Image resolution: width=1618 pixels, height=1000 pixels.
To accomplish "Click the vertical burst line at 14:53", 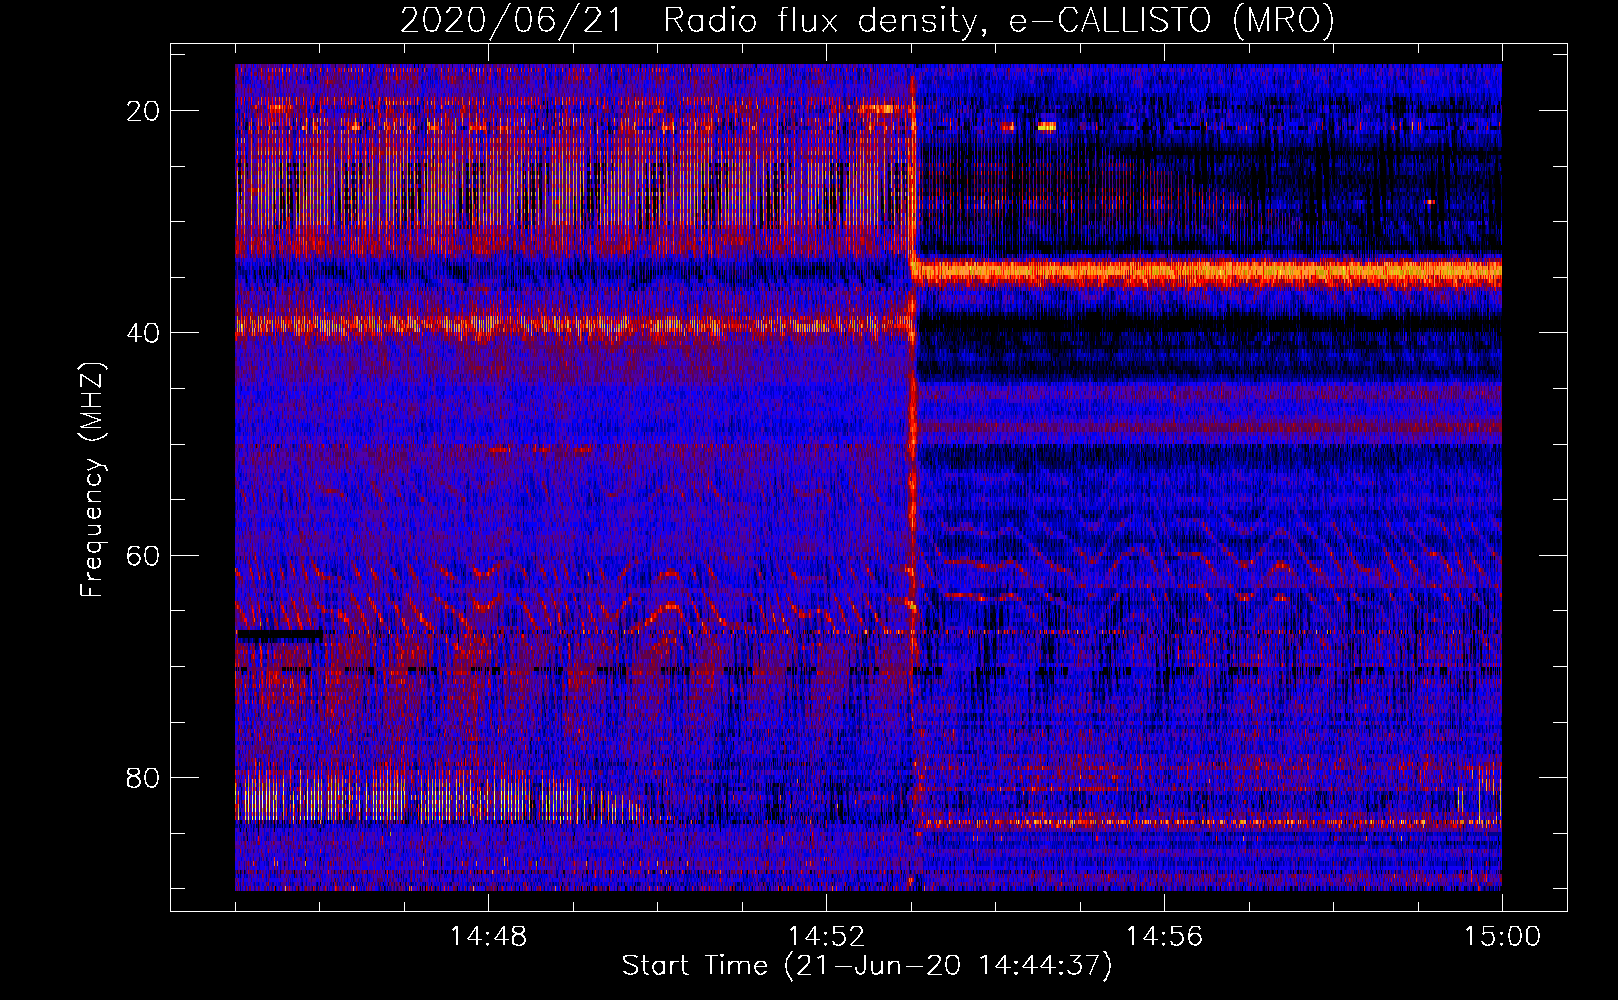I will coord(913,477).
